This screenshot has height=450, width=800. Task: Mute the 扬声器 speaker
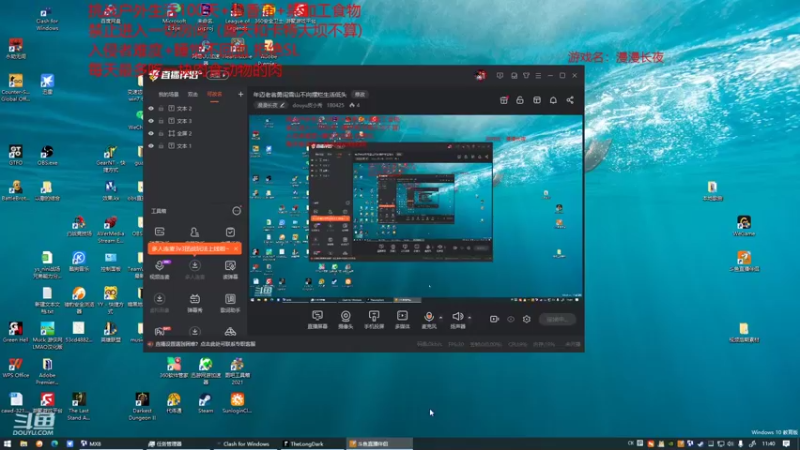point(457,319)
